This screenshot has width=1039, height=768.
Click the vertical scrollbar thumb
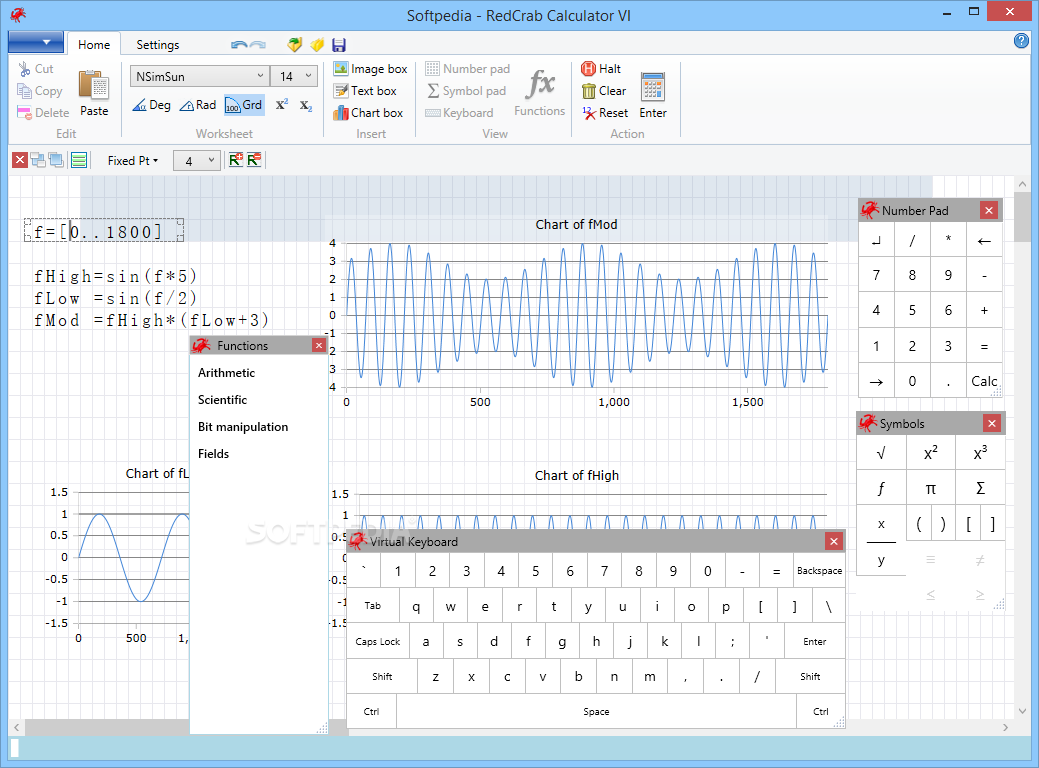1022,217
